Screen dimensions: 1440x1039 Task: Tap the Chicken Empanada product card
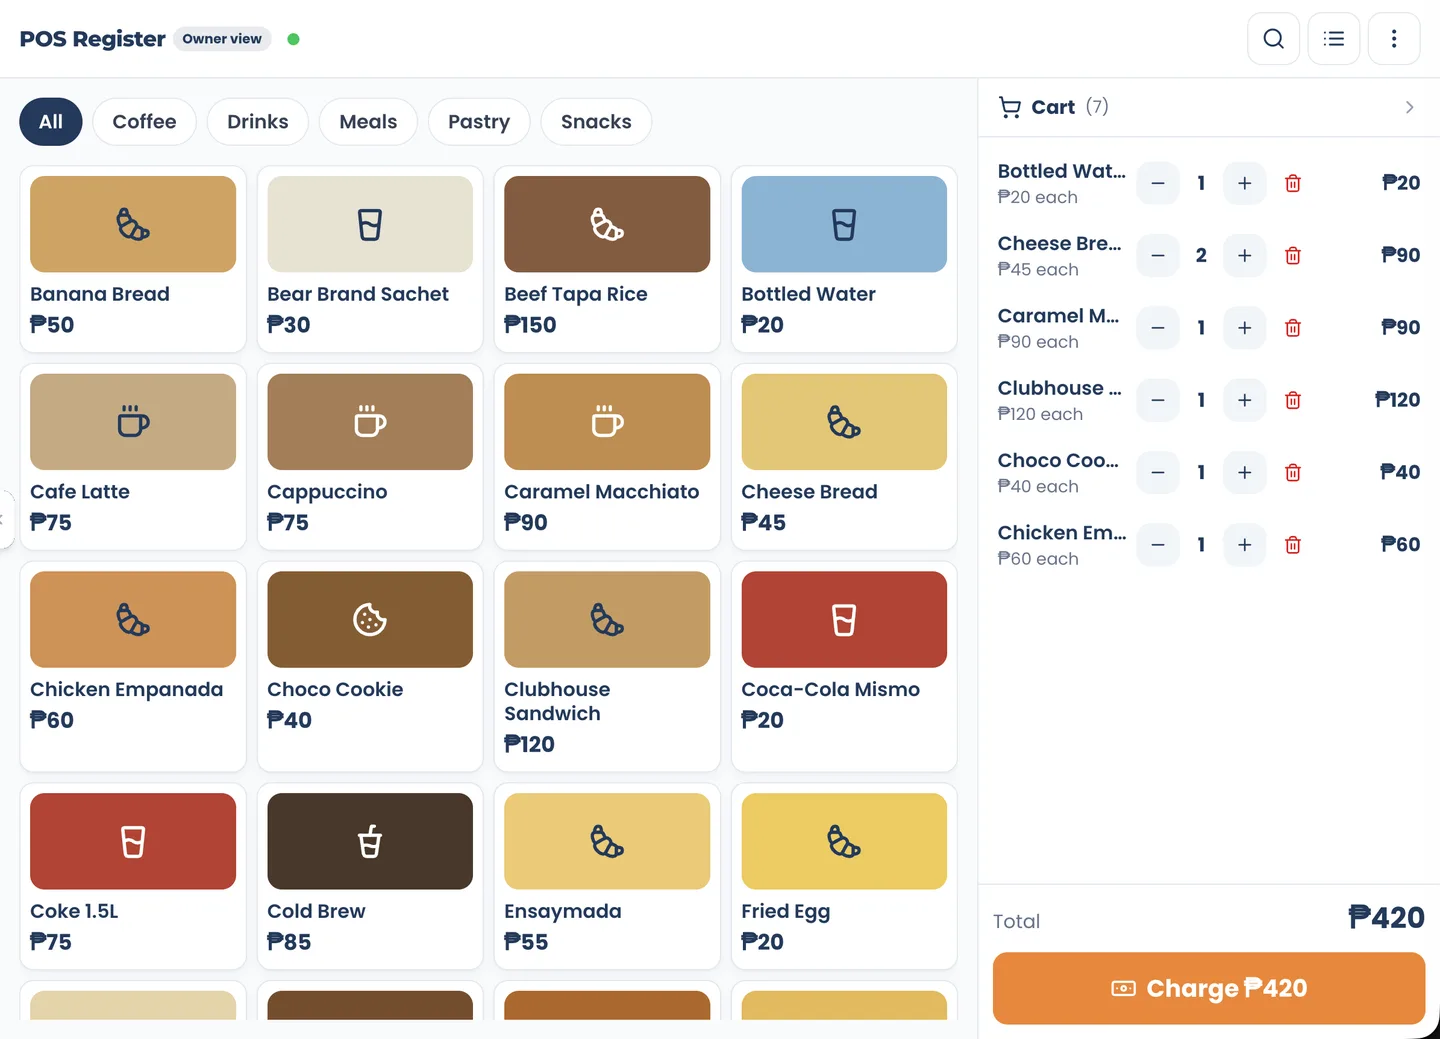(133, 666)
